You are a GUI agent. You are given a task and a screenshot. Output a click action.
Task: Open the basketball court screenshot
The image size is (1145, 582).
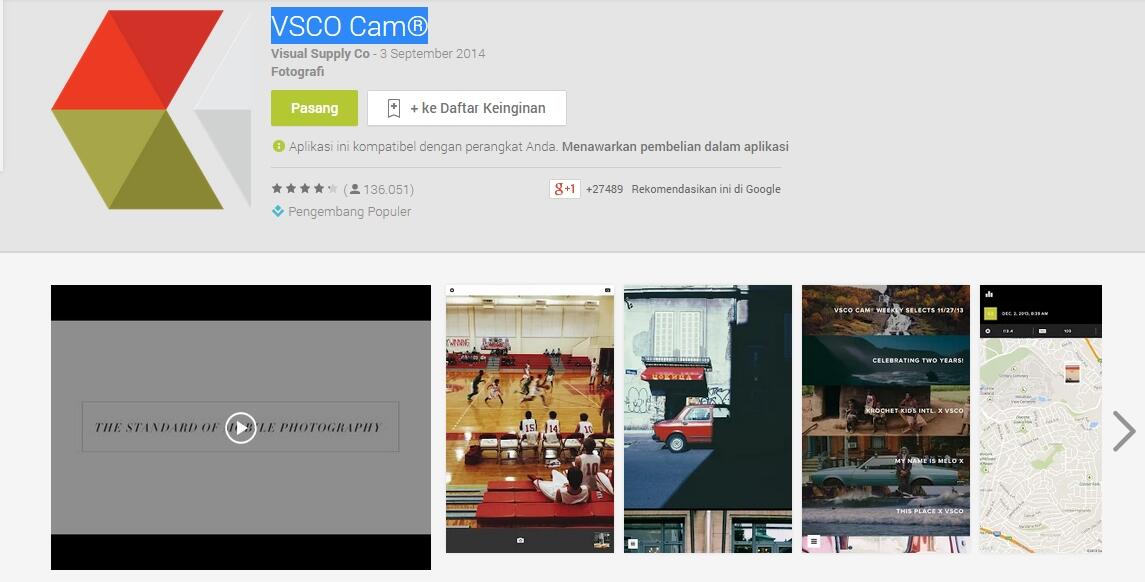point(529,419)
